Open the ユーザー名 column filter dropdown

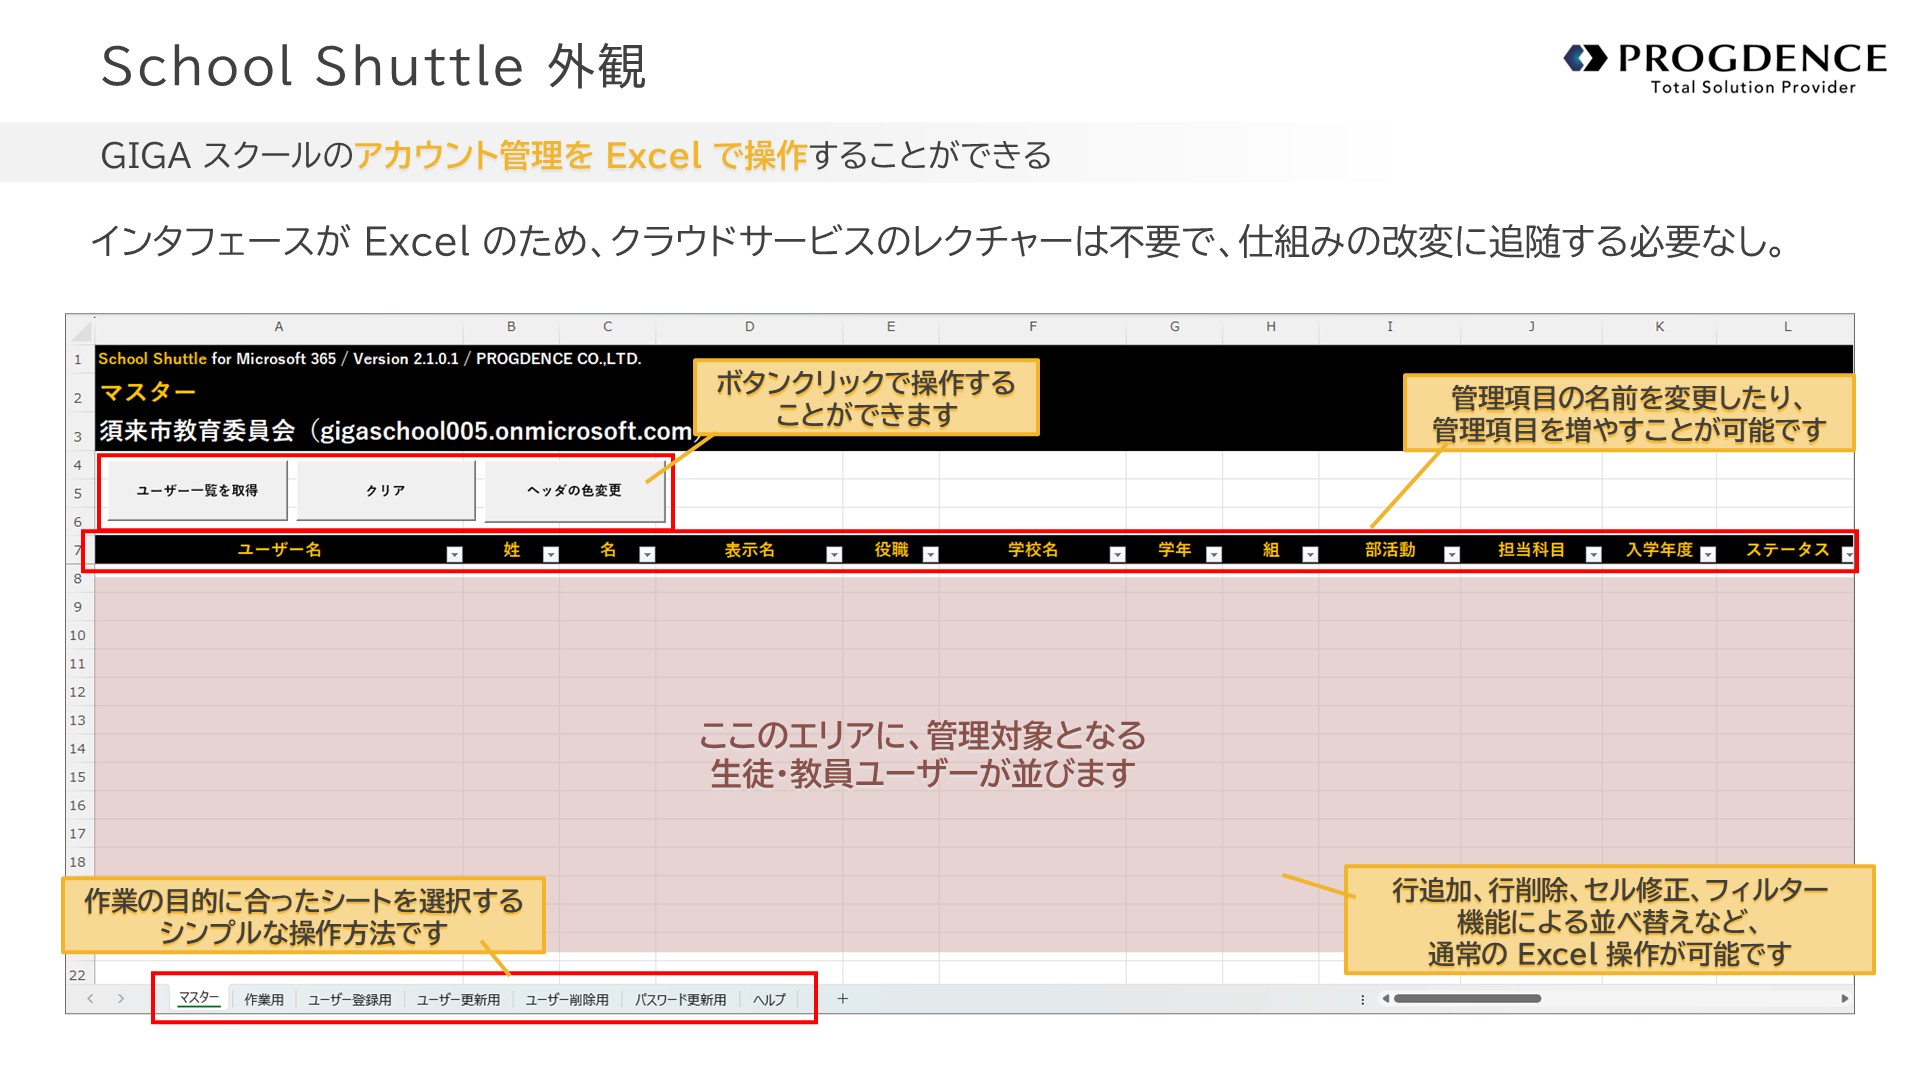coord(454,554)
